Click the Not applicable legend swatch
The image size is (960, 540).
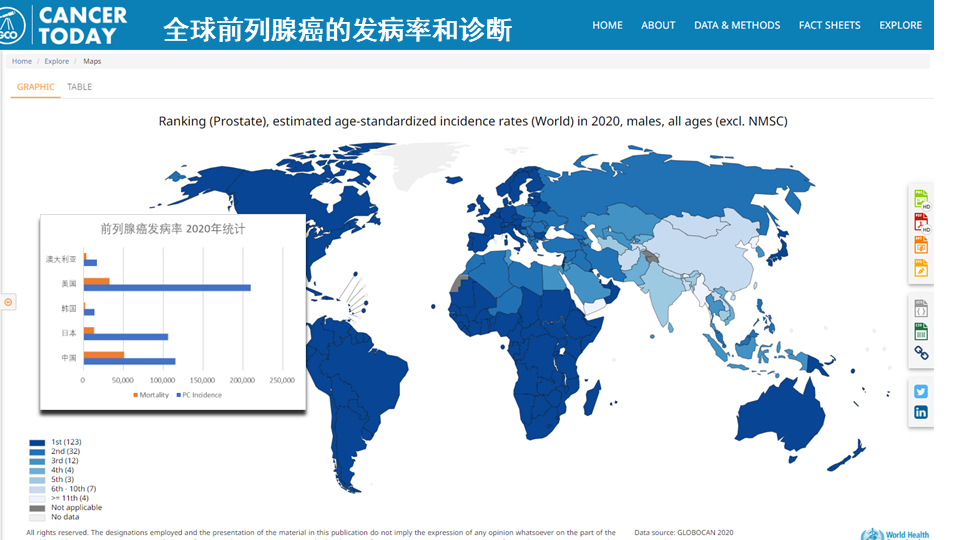[x=37, y=507]
